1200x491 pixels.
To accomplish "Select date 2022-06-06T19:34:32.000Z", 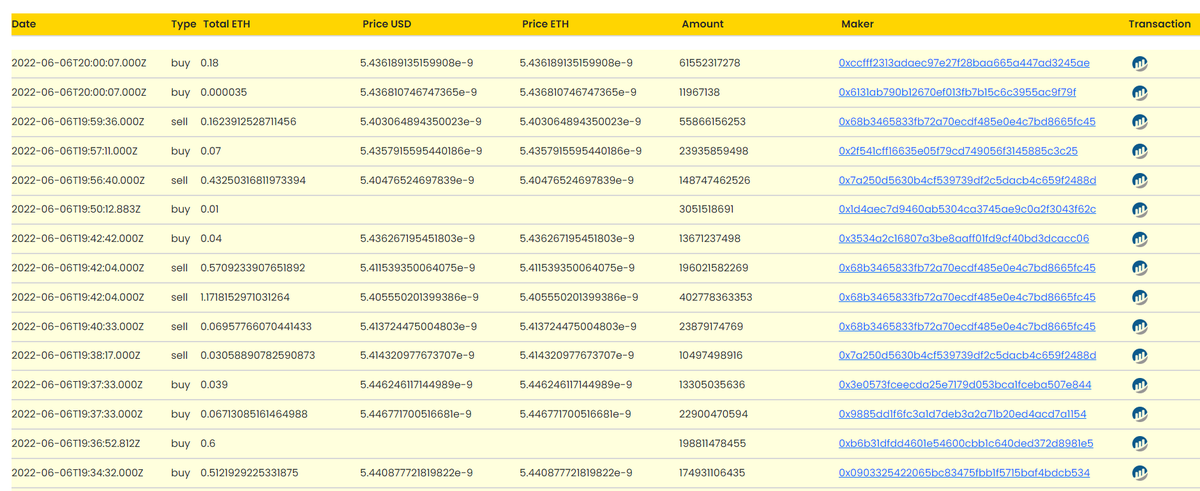I will (77, 473).
